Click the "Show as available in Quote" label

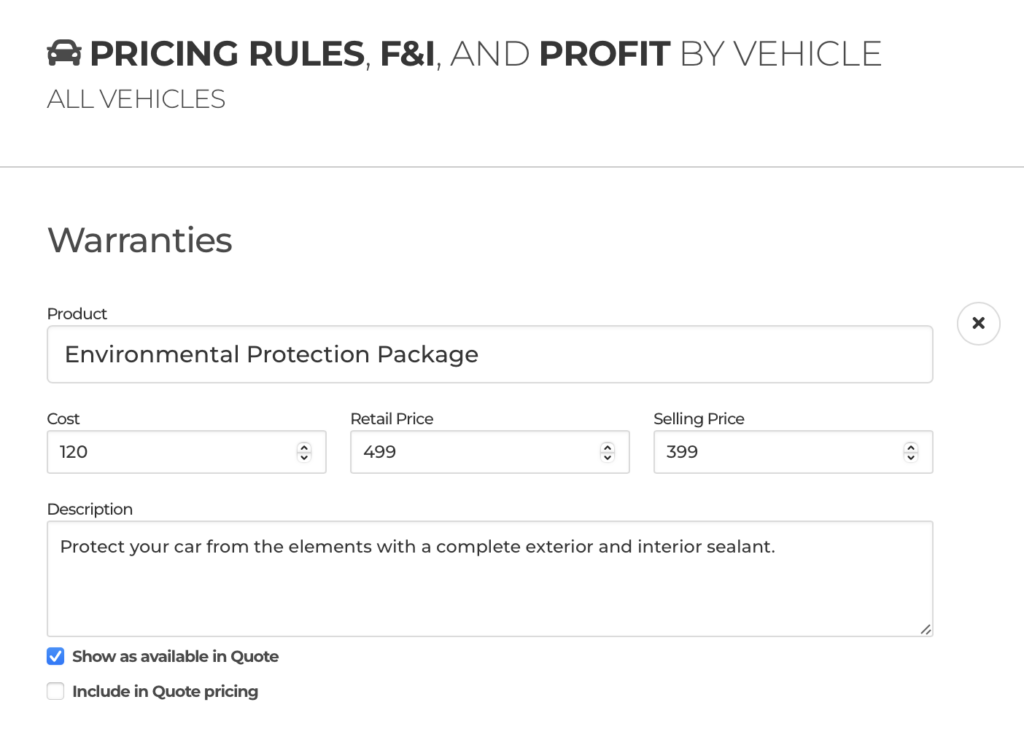coord(175,657)
